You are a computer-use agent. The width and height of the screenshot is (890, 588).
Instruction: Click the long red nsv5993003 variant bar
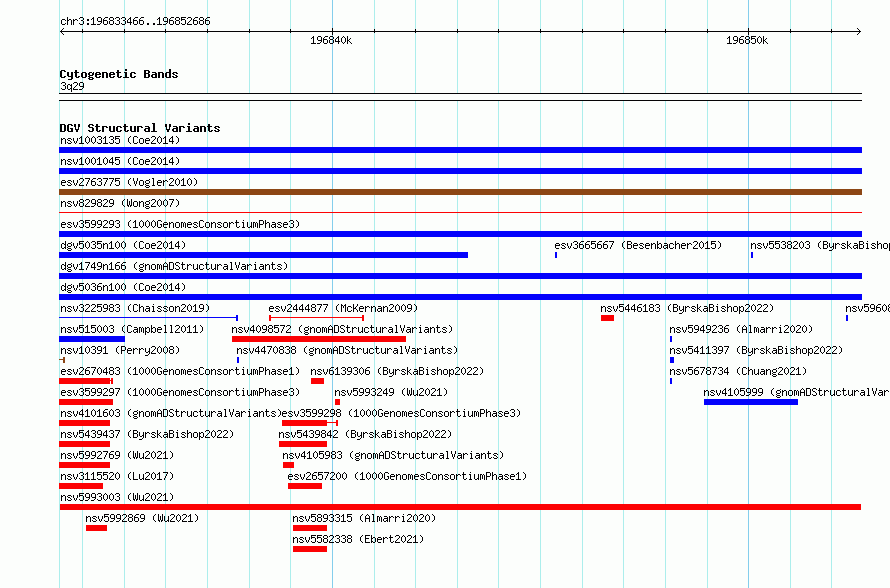(460, 507)
